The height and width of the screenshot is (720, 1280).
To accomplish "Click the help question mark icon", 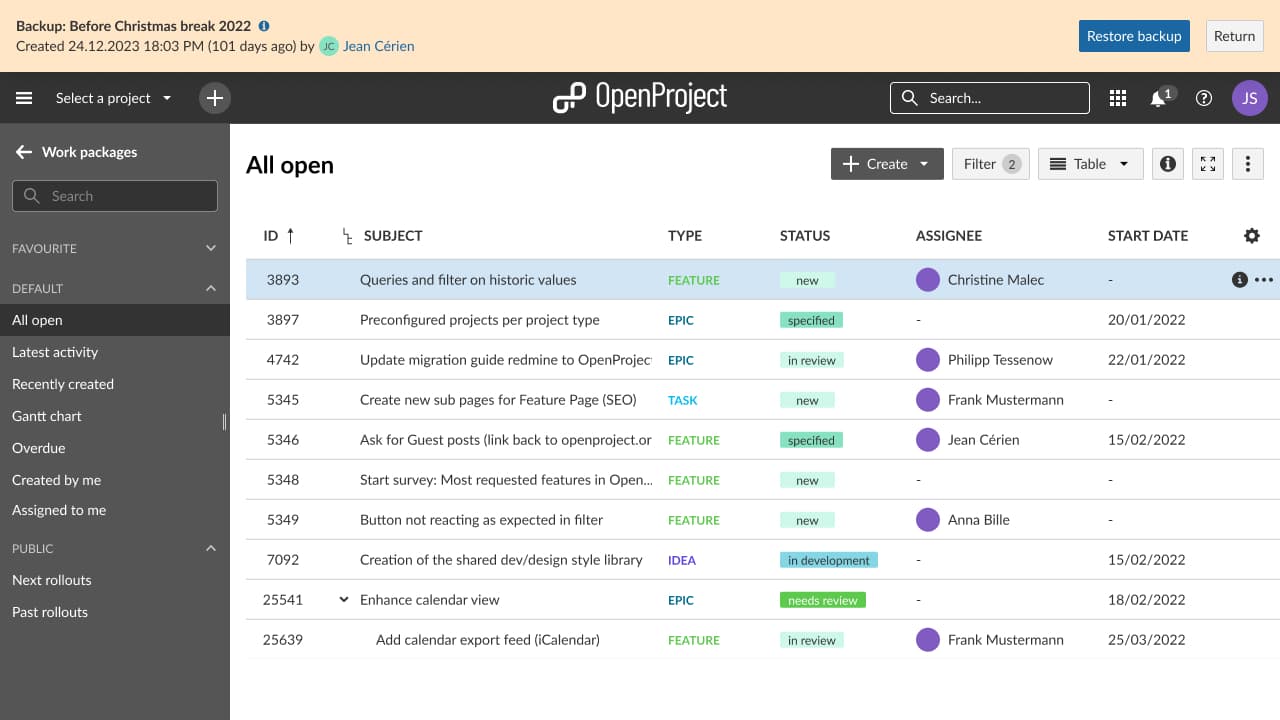I will pos(1203,98).
